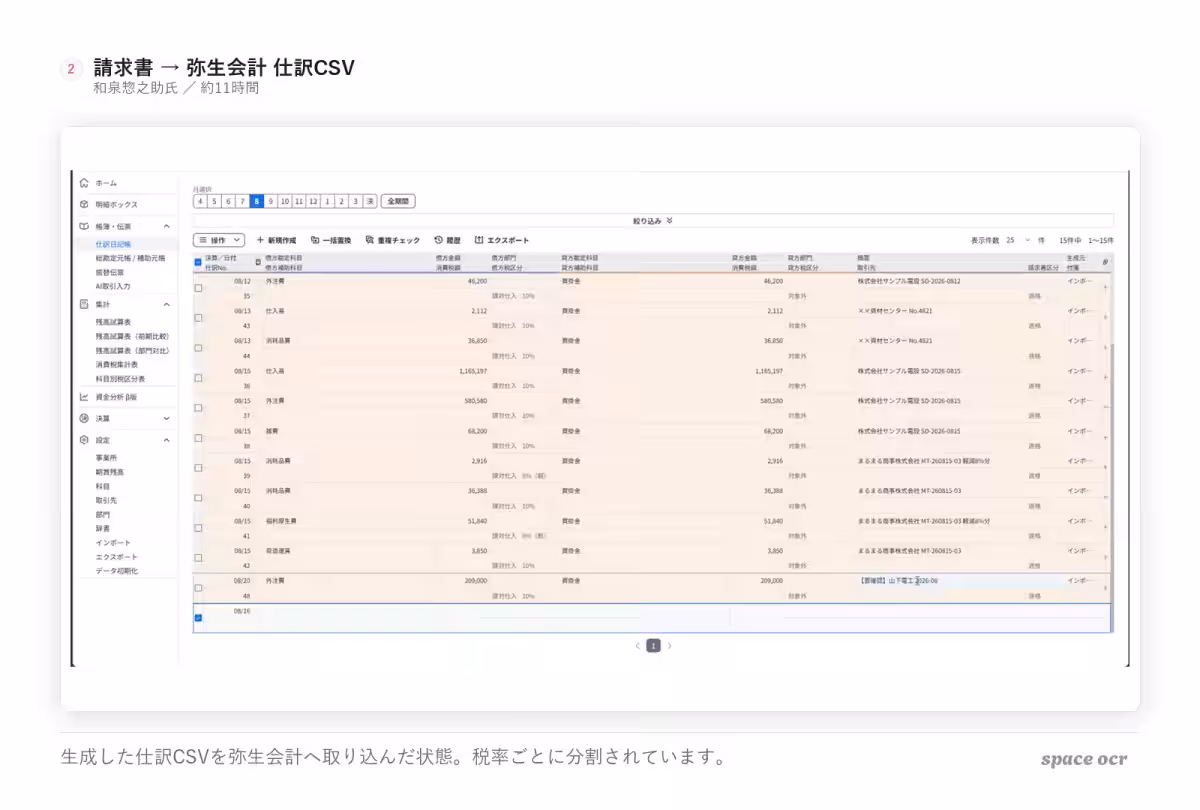Image resolution: width=1200 pixels, height=810 pixels.
Task: Check the box for the 08/13 仕入高 2,112 row
Action: 198,318
